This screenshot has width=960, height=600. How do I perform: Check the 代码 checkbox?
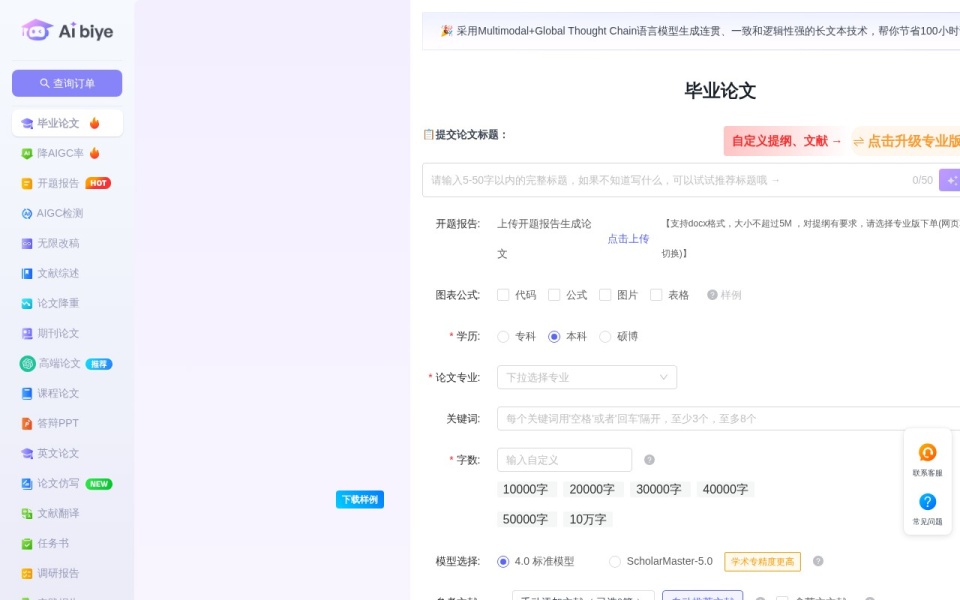click(503, 294)
